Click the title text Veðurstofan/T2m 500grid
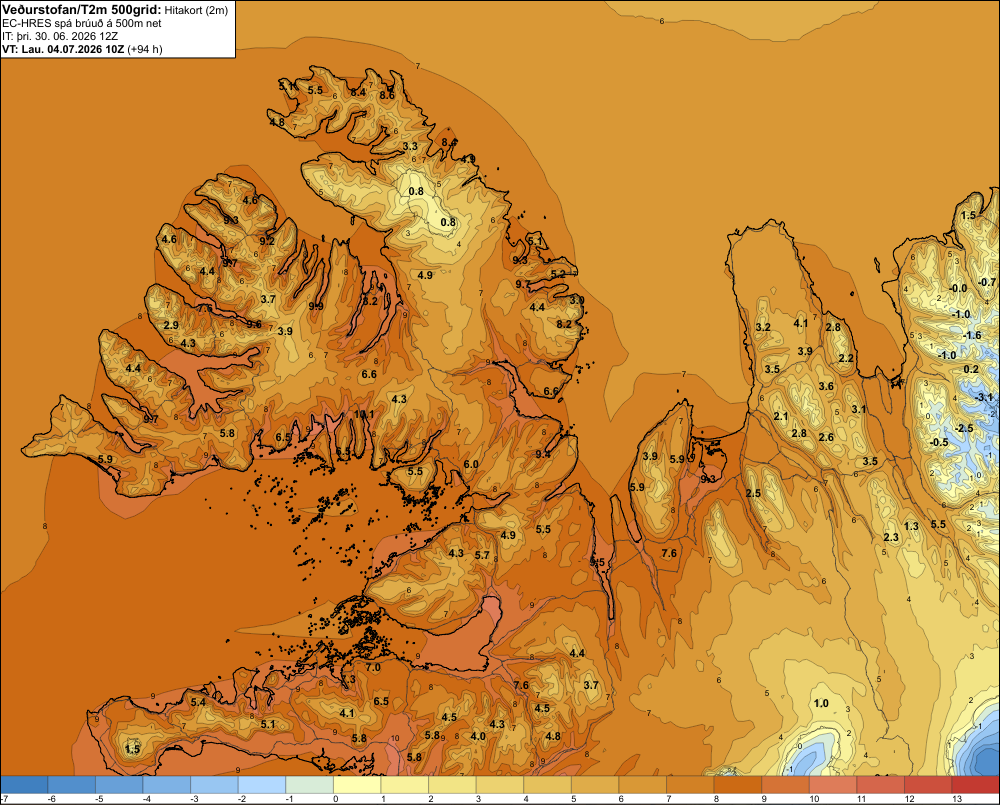Viewport: 1000px width, 805px height. tap(82, 10)
